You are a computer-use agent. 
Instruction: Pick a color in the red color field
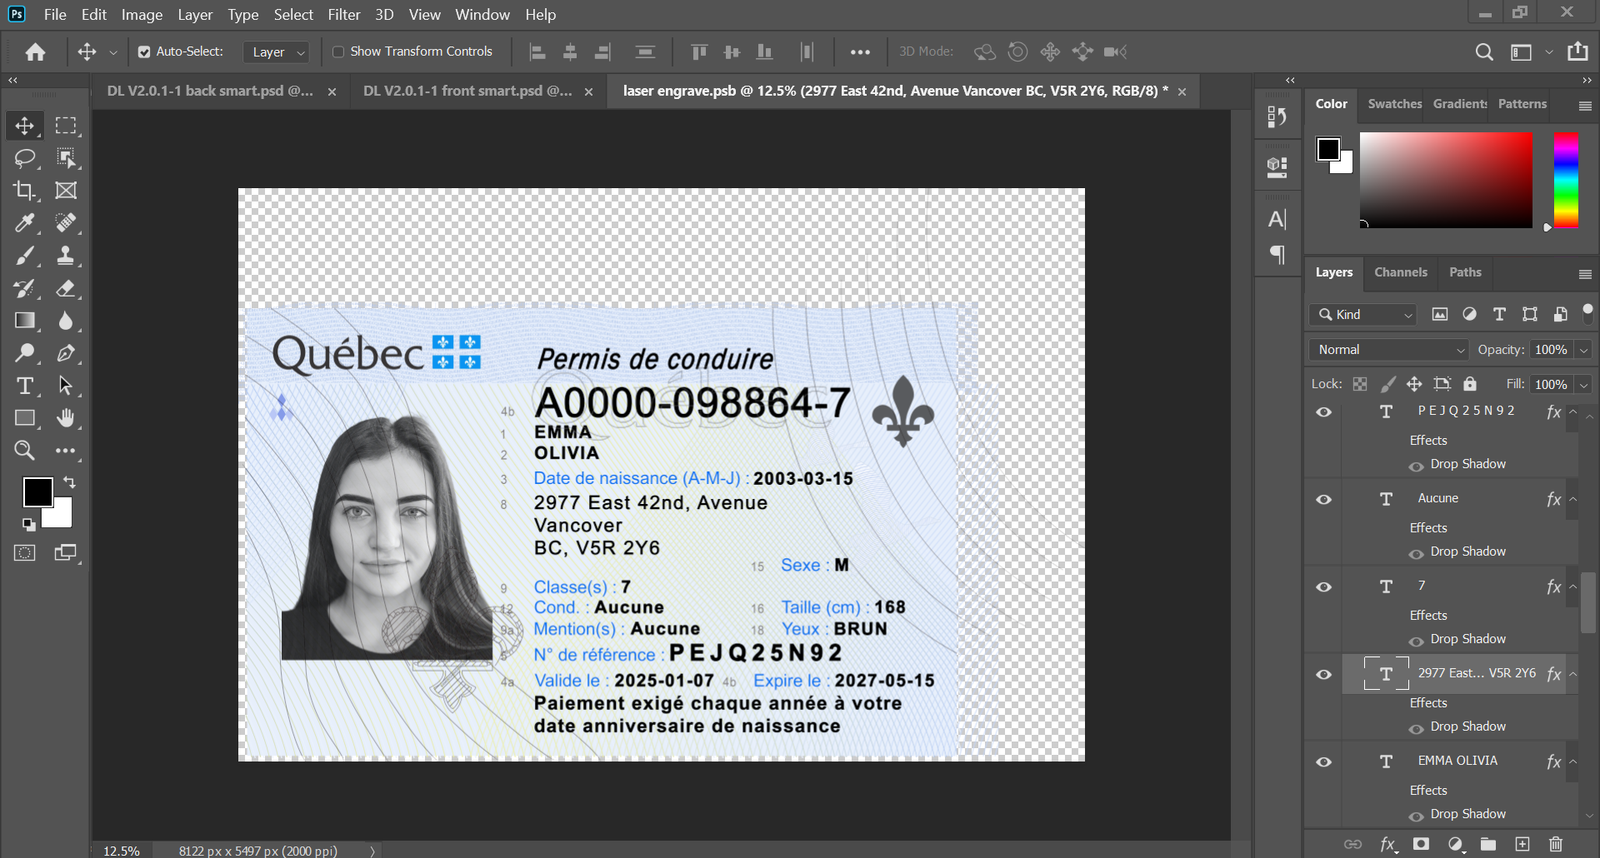[x=1446, y=180]
